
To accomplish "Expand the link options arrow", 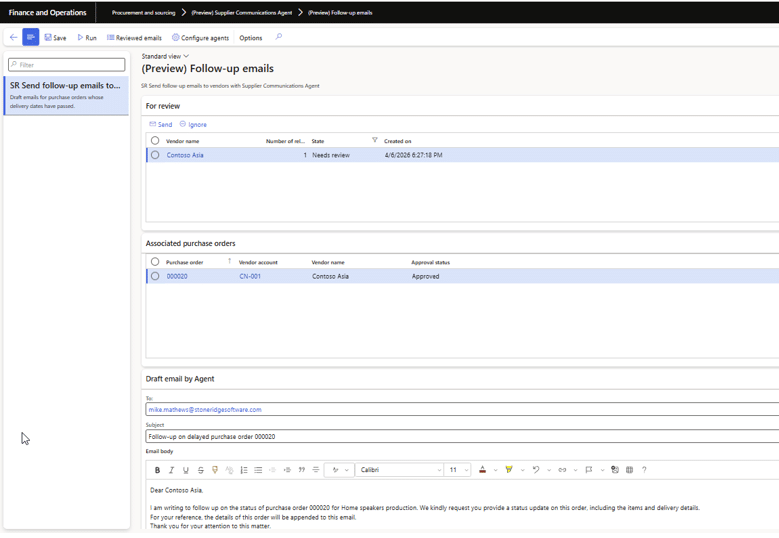I will (x=575, y=470).
